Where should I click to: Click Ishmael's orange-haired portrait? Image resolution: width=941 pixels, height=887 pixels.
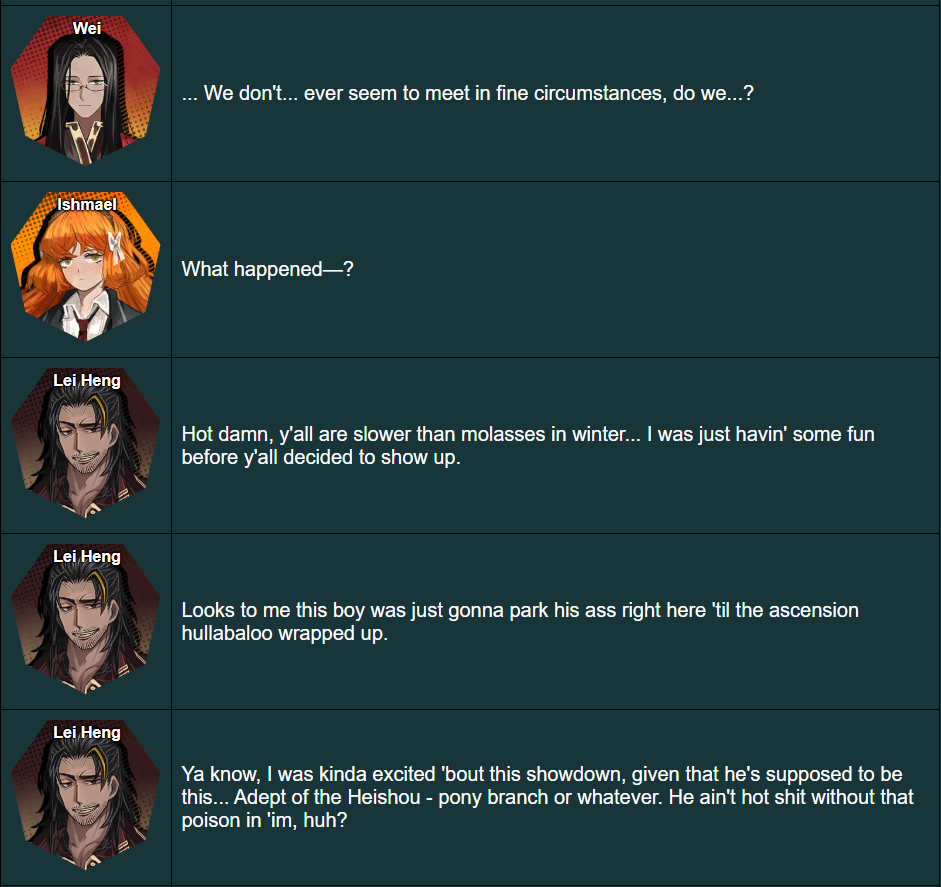pyautogui.click(x=86, y=266)
